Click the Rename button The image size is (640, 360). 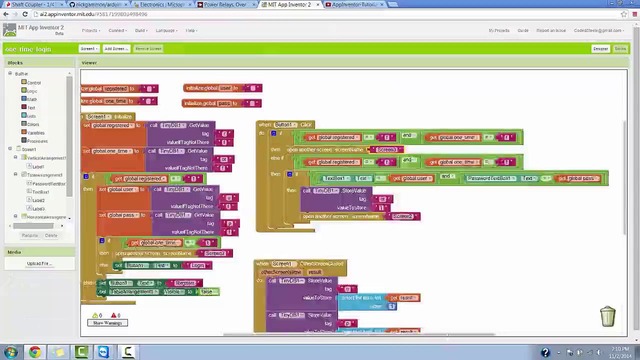pos(29,236)
